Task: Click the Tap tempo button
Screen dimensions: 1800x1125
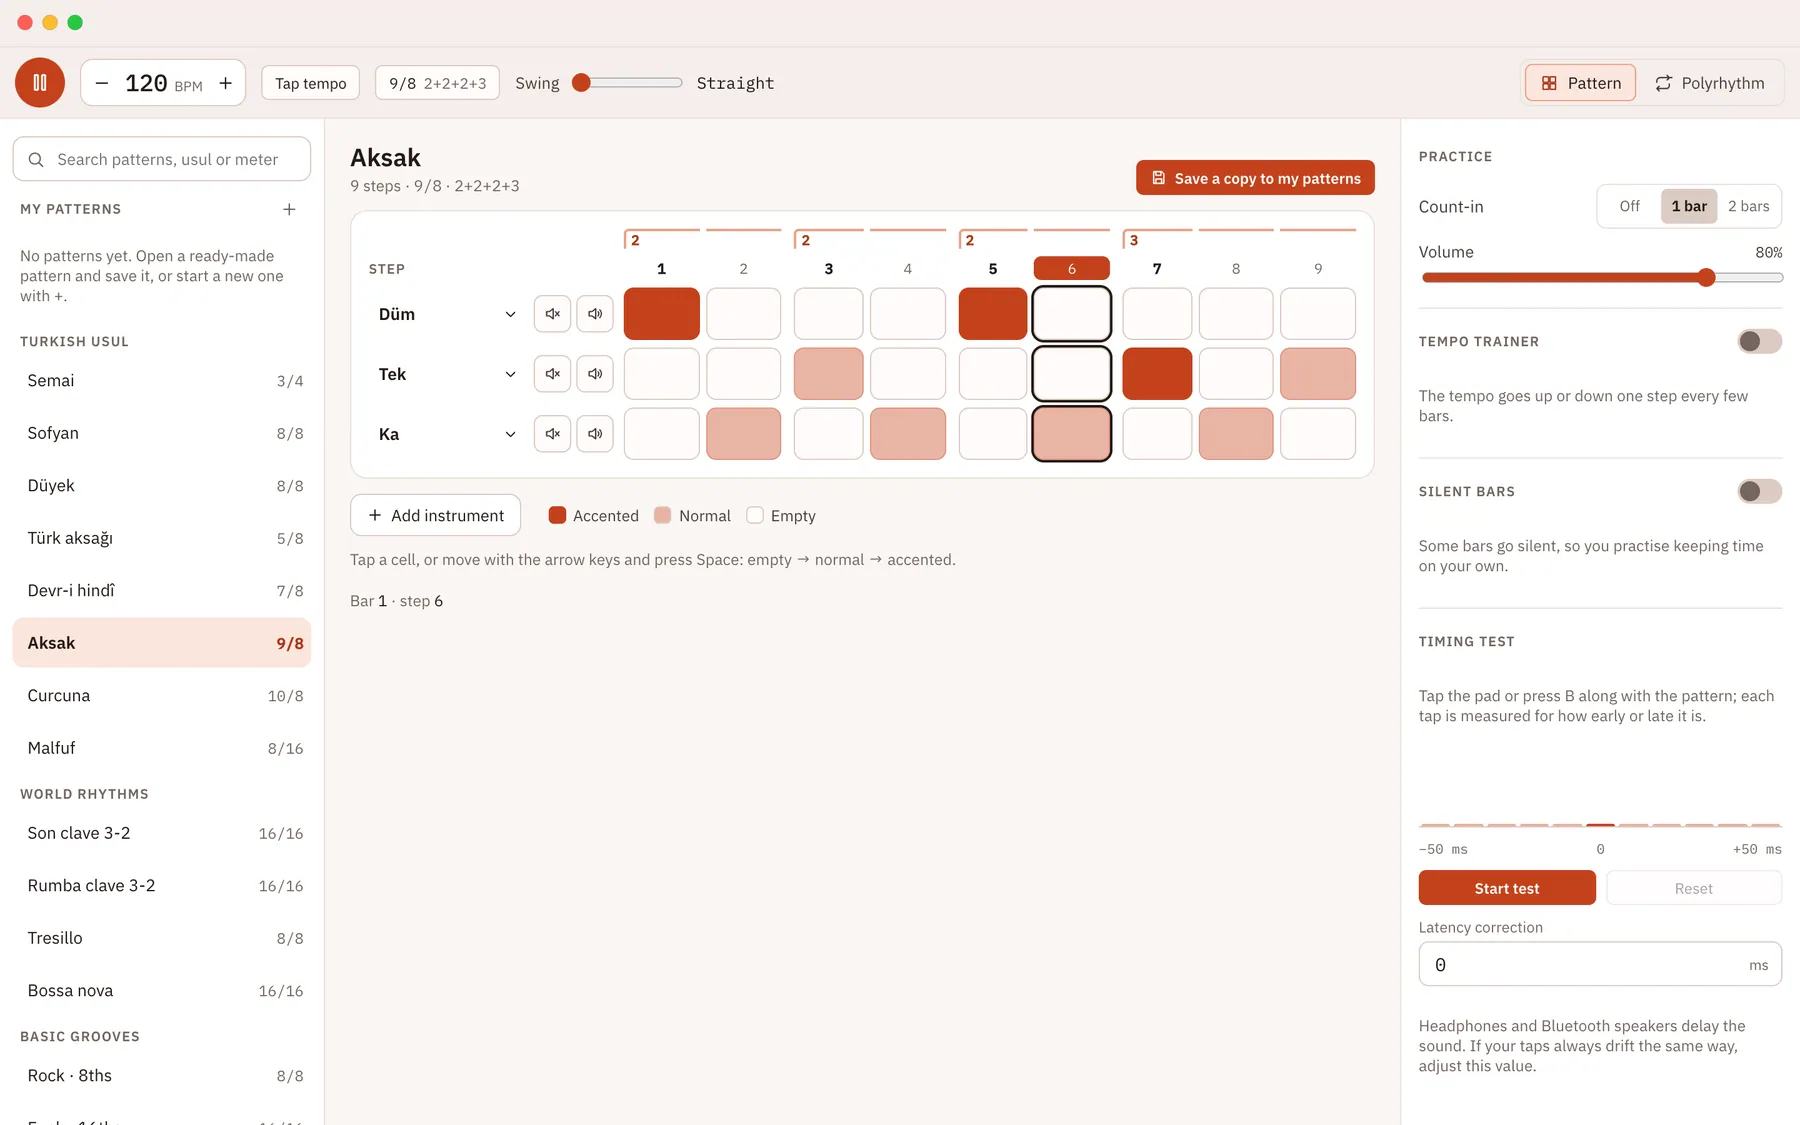Action: [311, 83]
